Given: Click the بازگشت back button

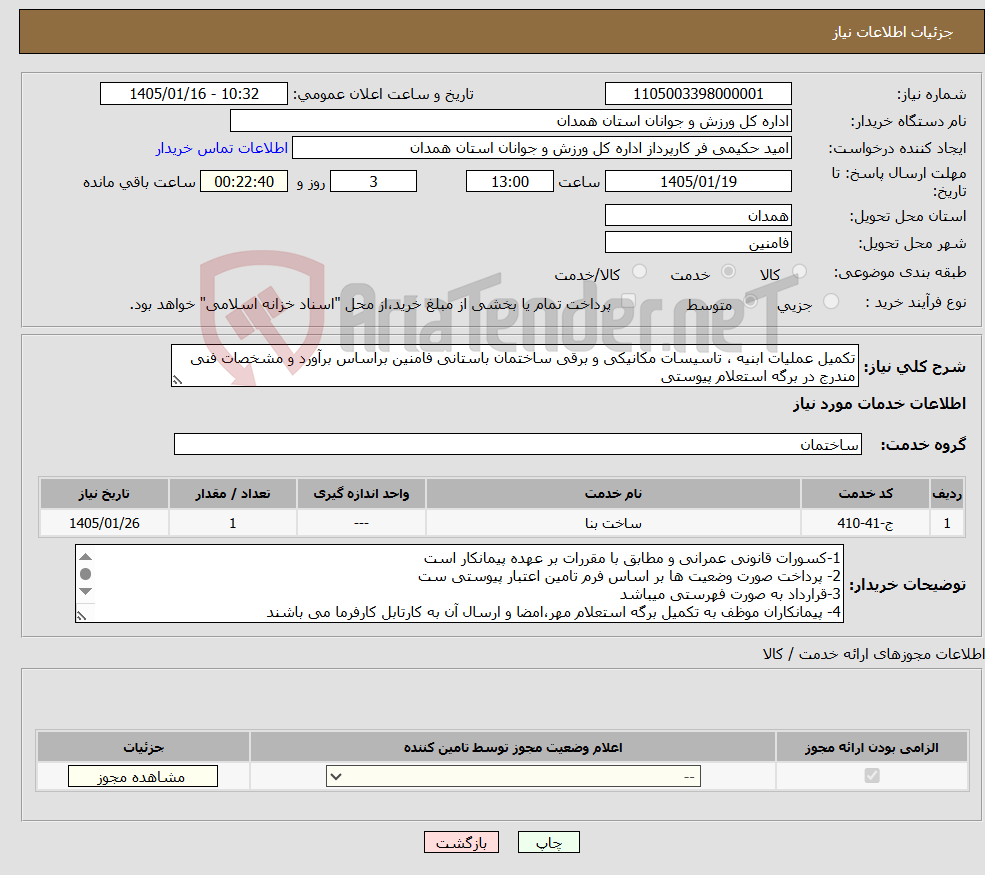Looking at the screenshot, I should (x=461, y=842).
